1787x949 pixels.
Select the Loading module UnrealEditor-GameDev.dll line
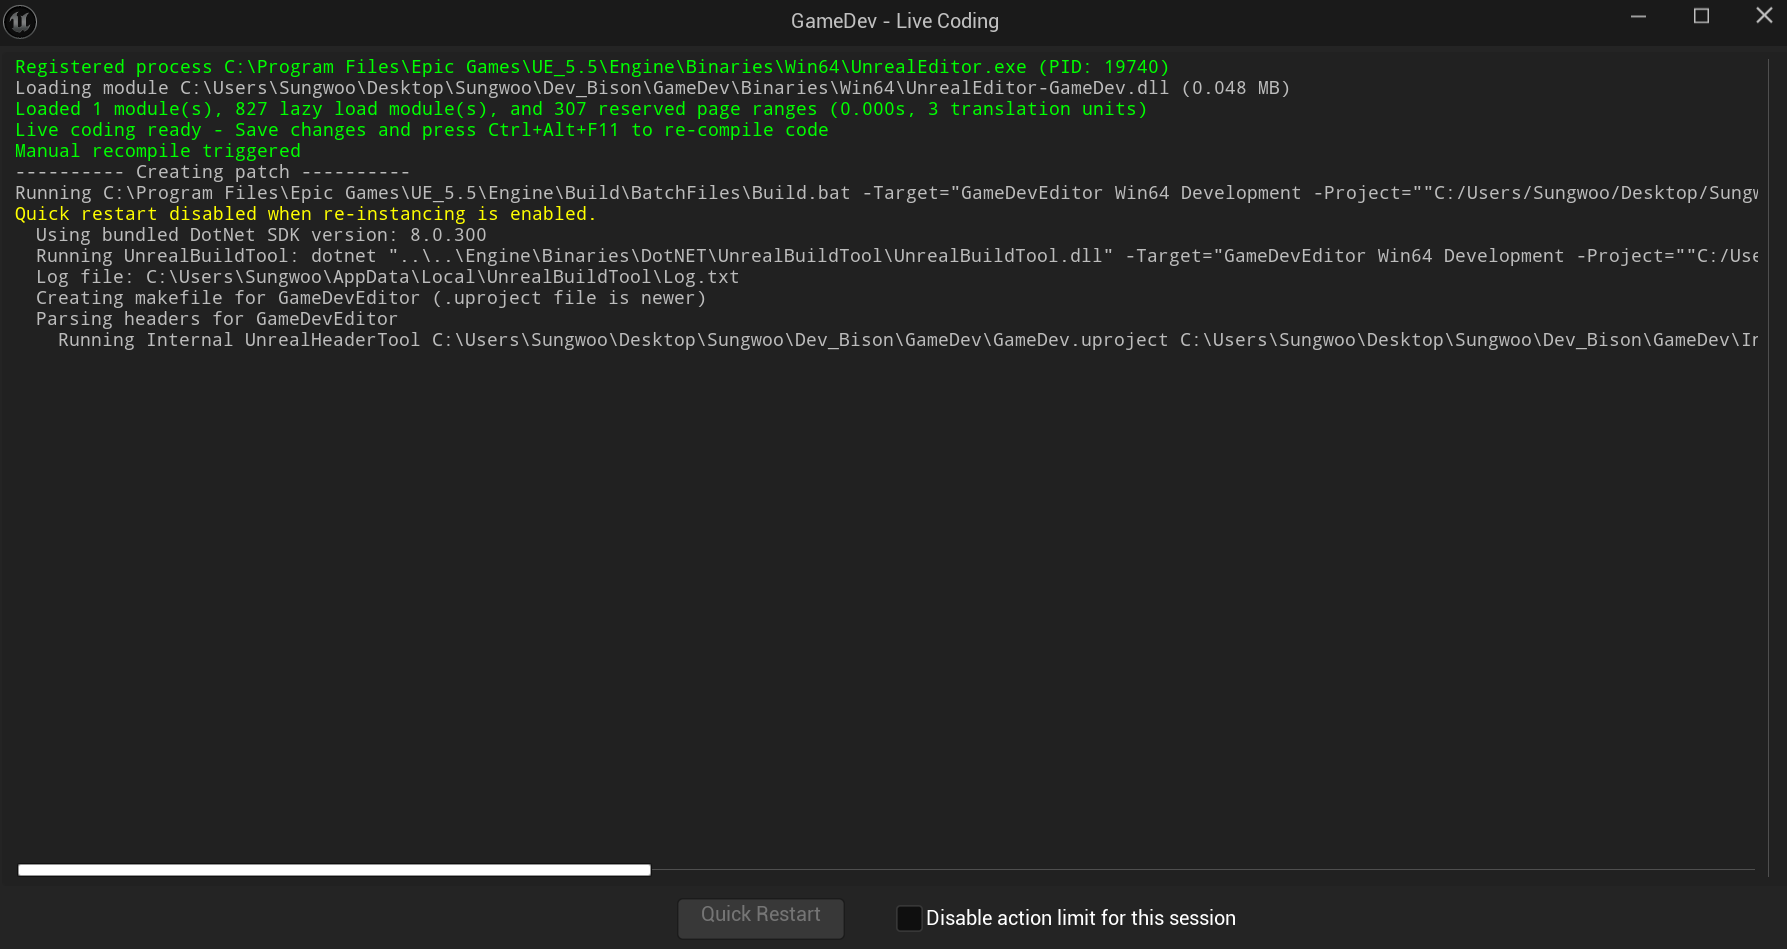tap(652, 88)
